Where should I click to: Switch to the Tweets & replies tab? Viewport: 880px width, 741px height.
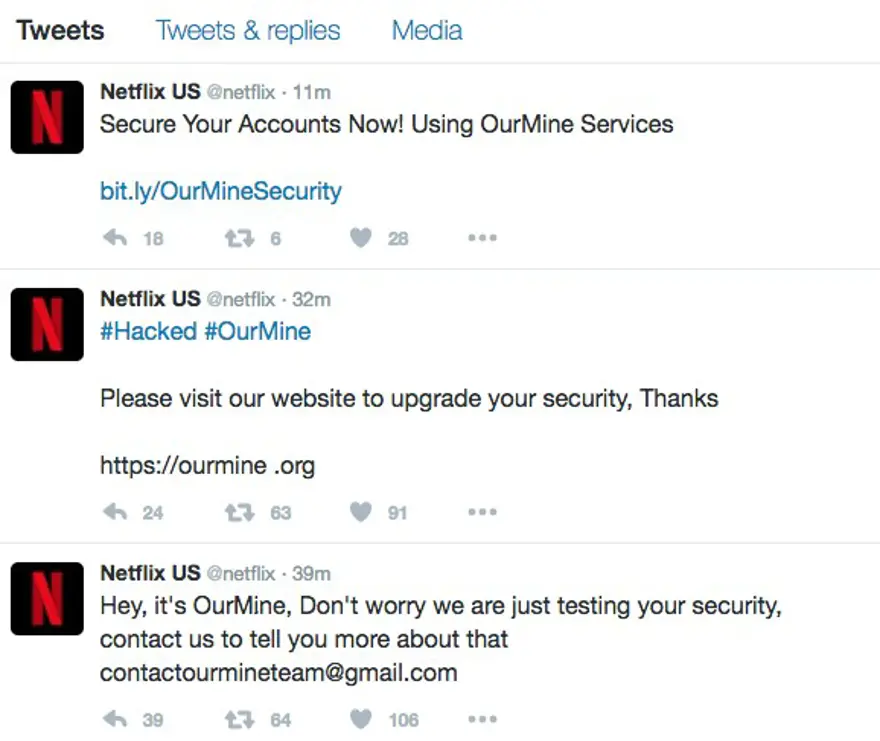[x=248, y=30]
